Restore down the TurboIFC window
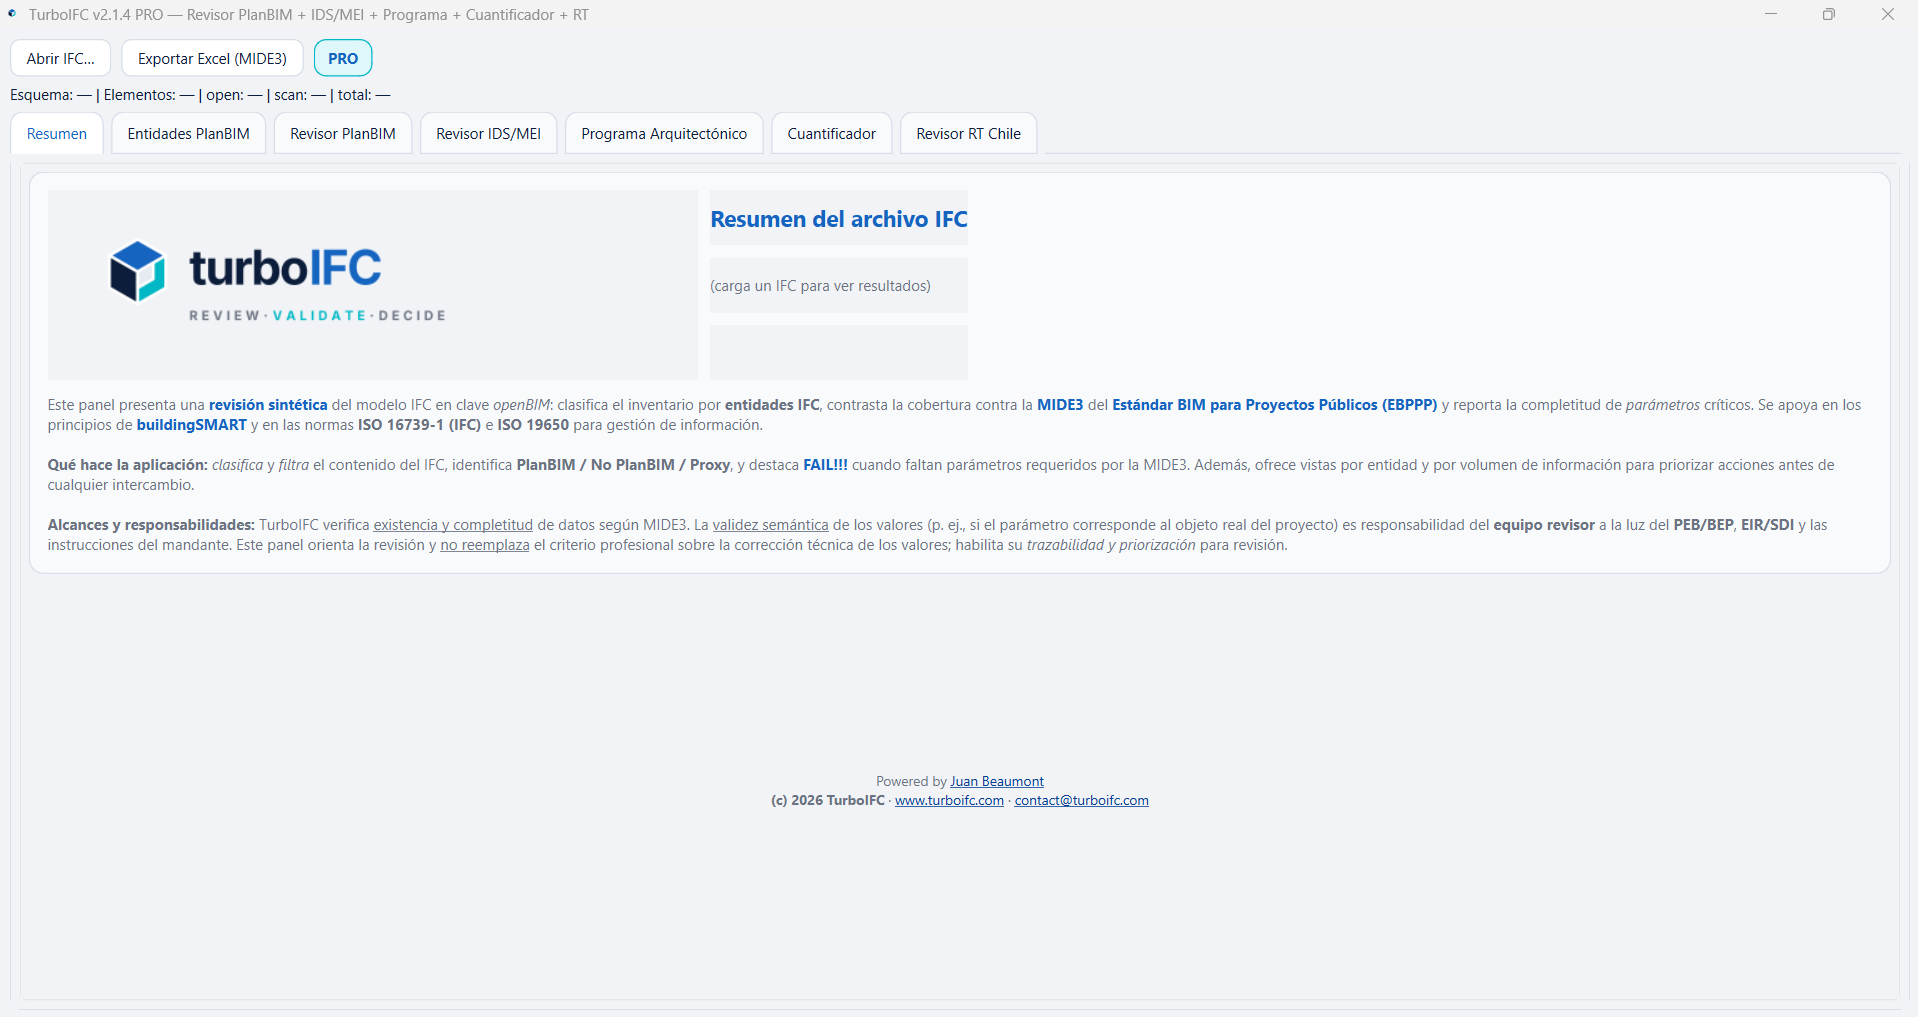The image size is (1918, 1017). [x=1829, y=14]
